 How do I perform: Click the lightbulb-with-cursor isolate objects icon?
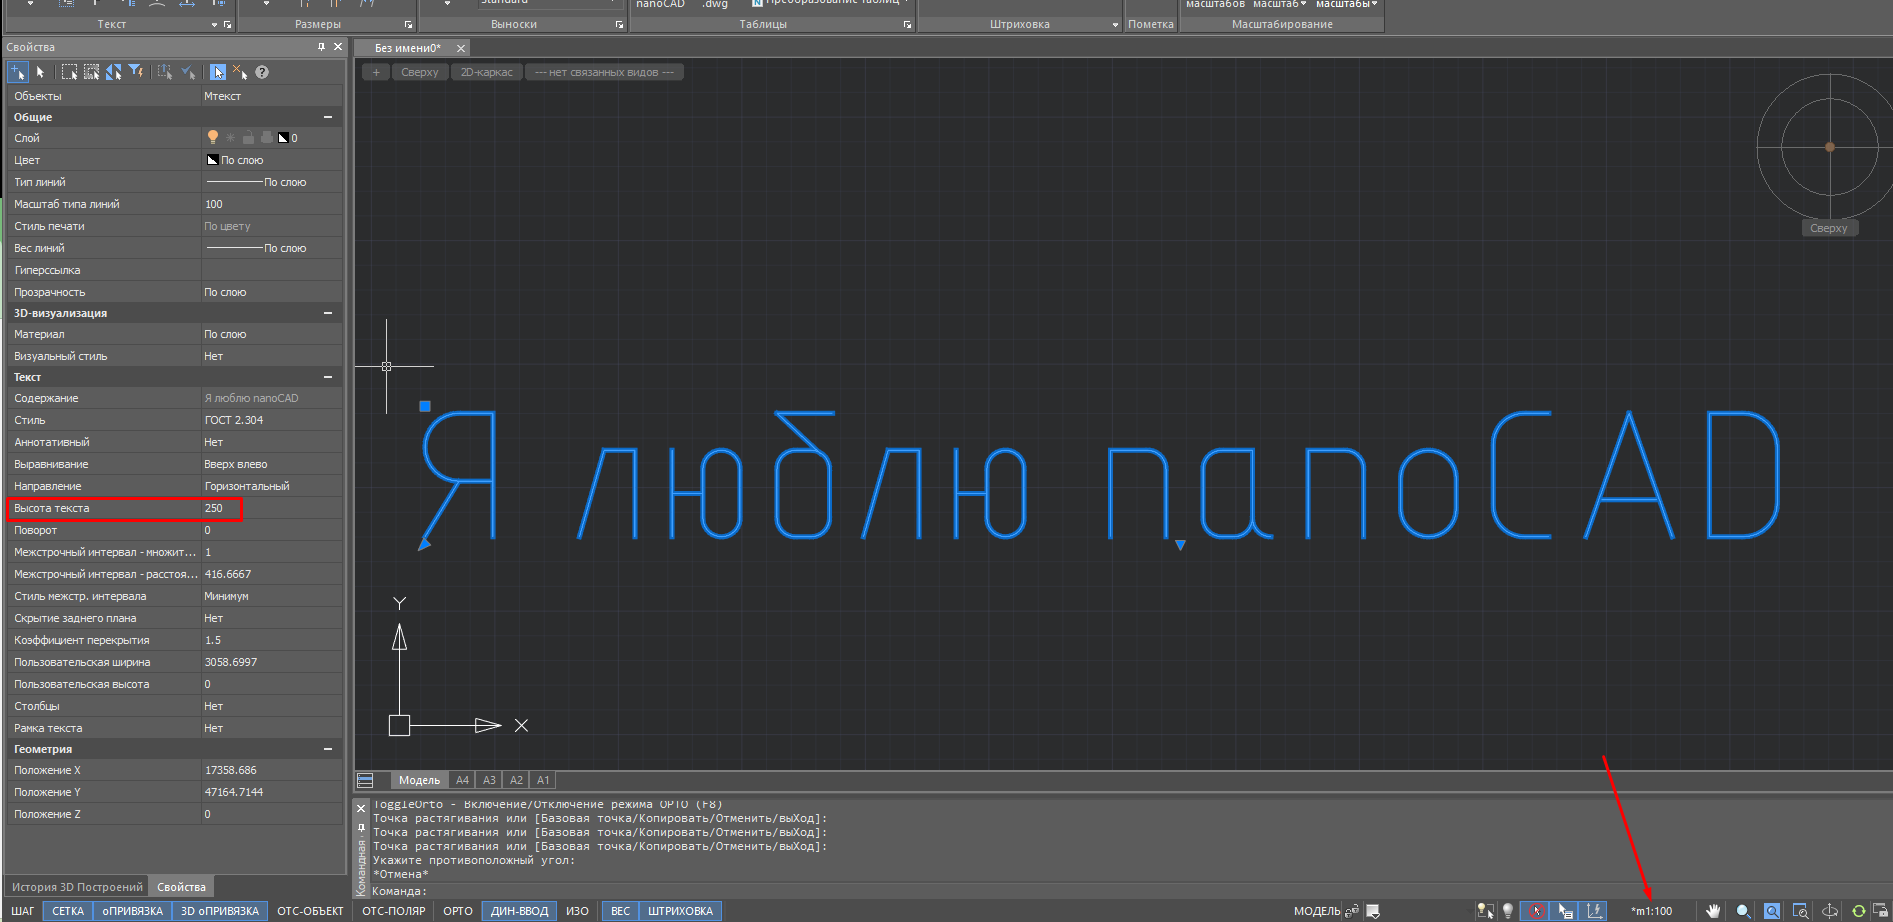(1485, 911)
